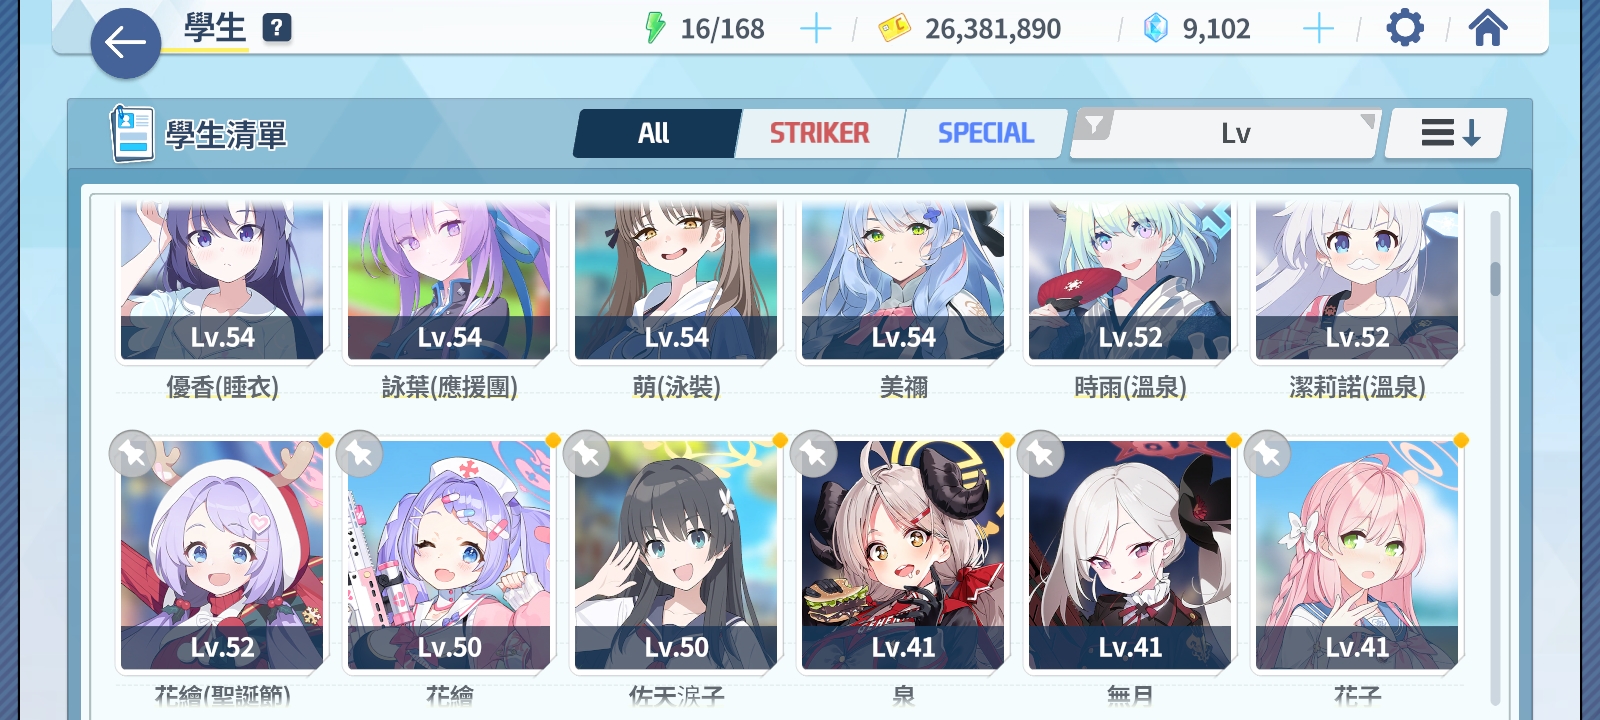Go back with the arrow button
1600x720 pixels.
[x=126, y=43]
